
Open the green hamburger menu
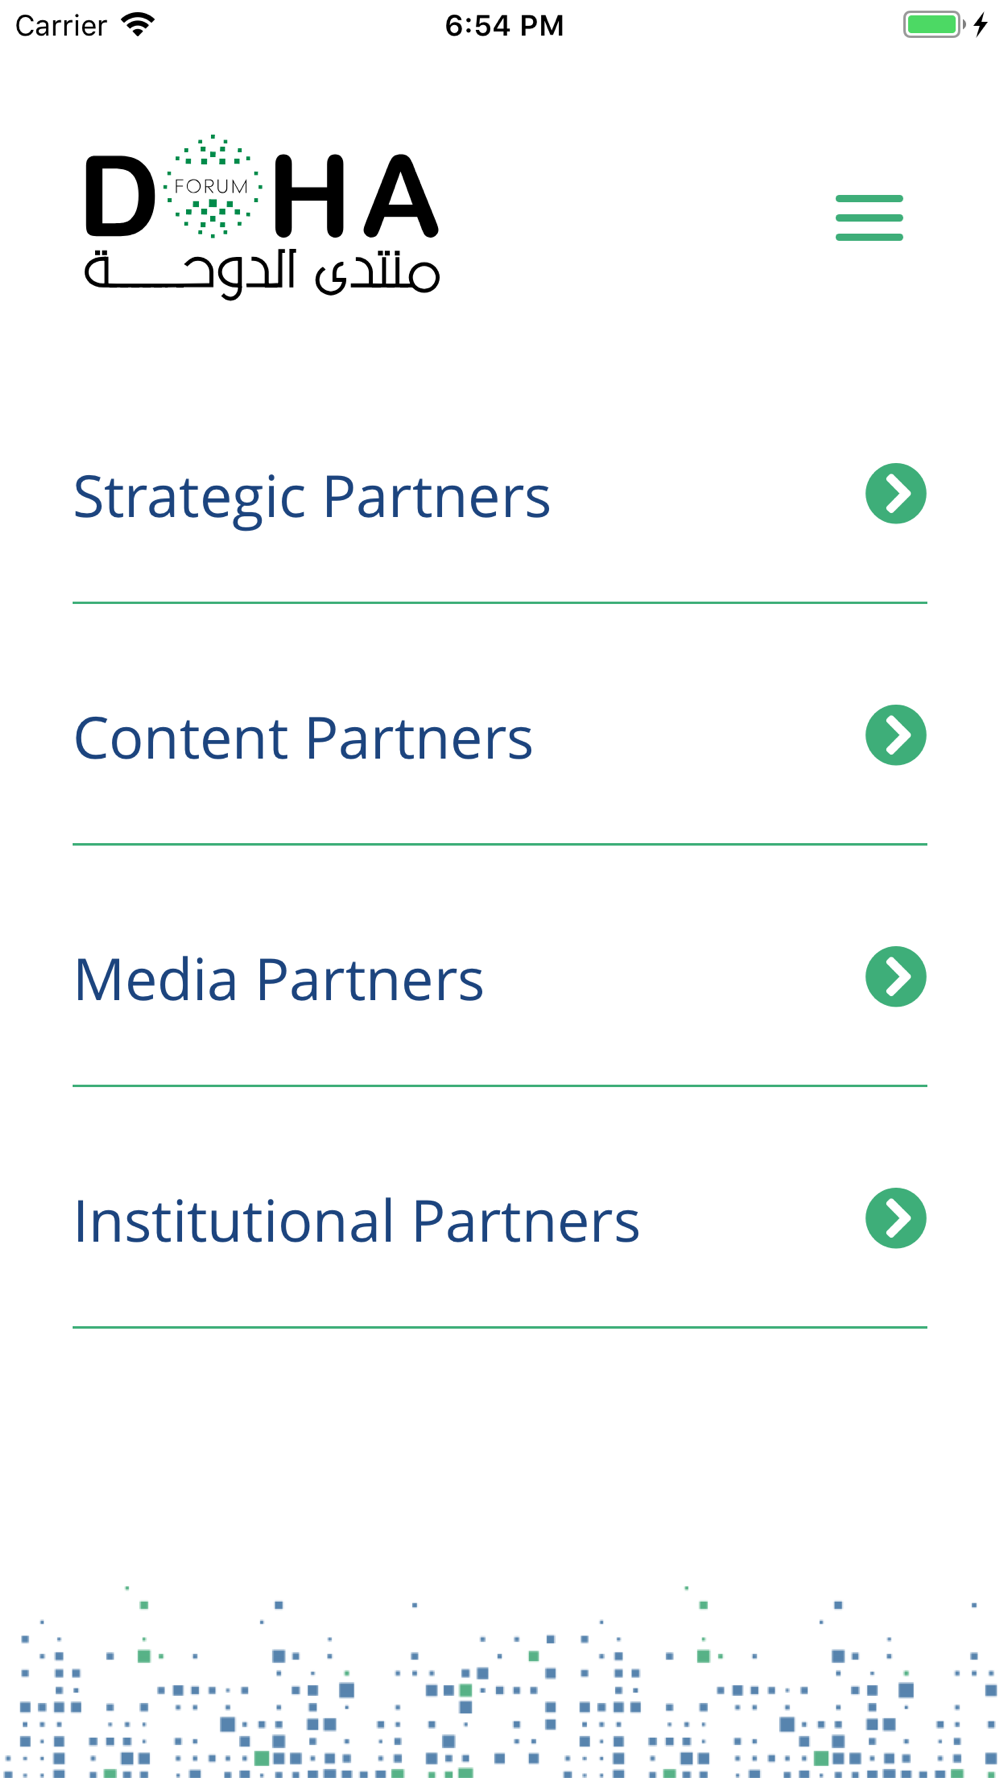869,217
